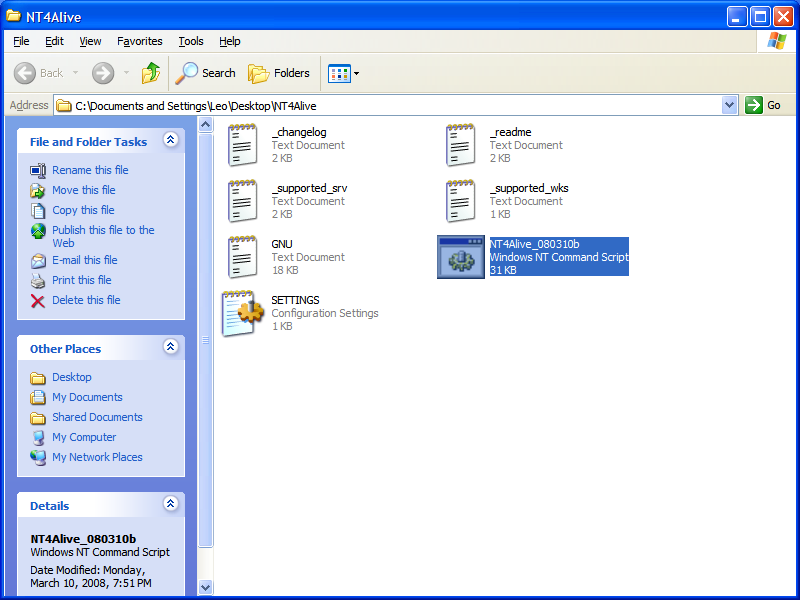Viewport: 800px width, 600px height.
Task: Click the SETTINGS file name
Action: [295, 300]
